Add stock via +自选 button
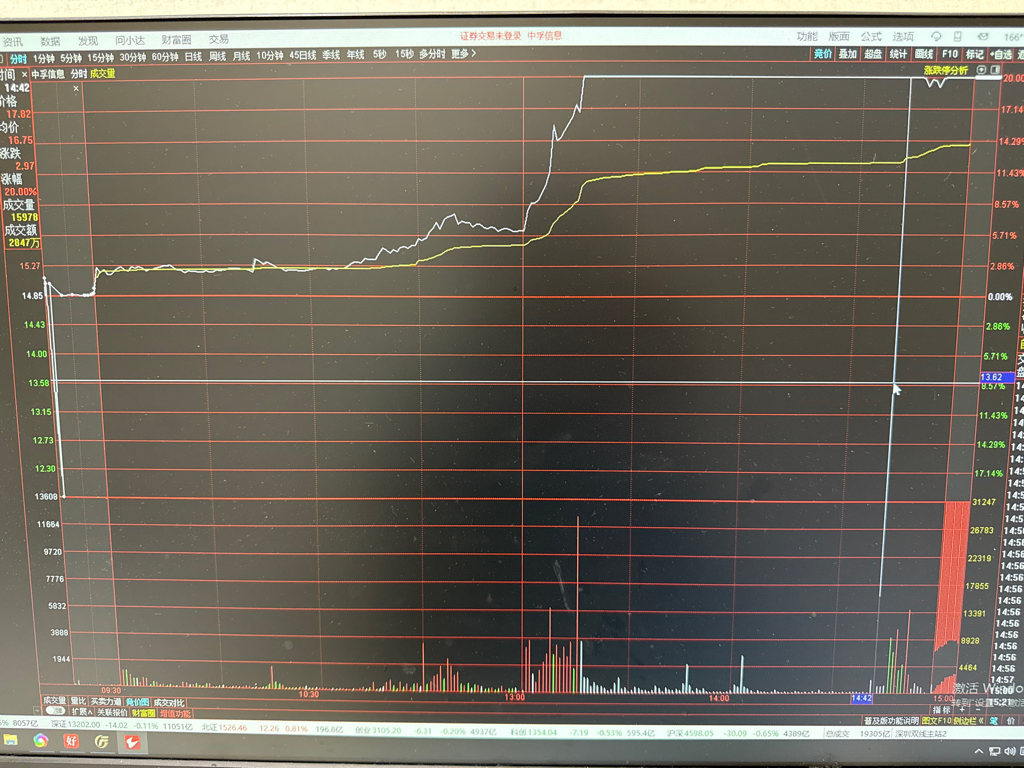The height and width of the screenshot is (768, 1024). click(x=1000, y=54)
